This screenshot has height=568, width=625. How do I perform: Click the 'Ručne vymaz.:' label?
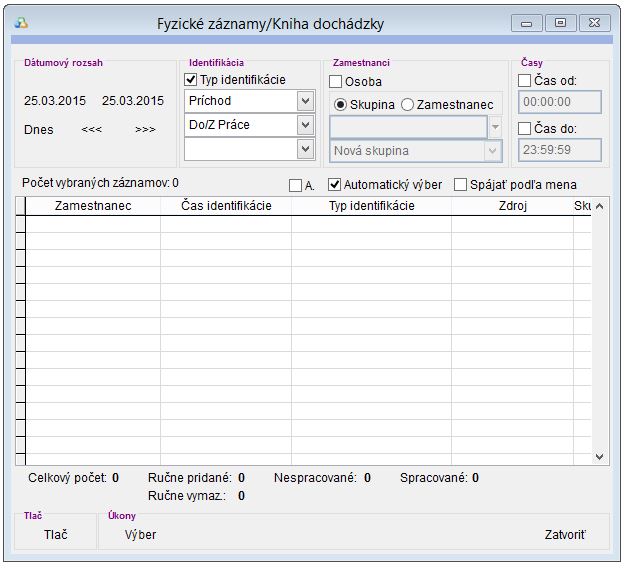pos(187,496)
